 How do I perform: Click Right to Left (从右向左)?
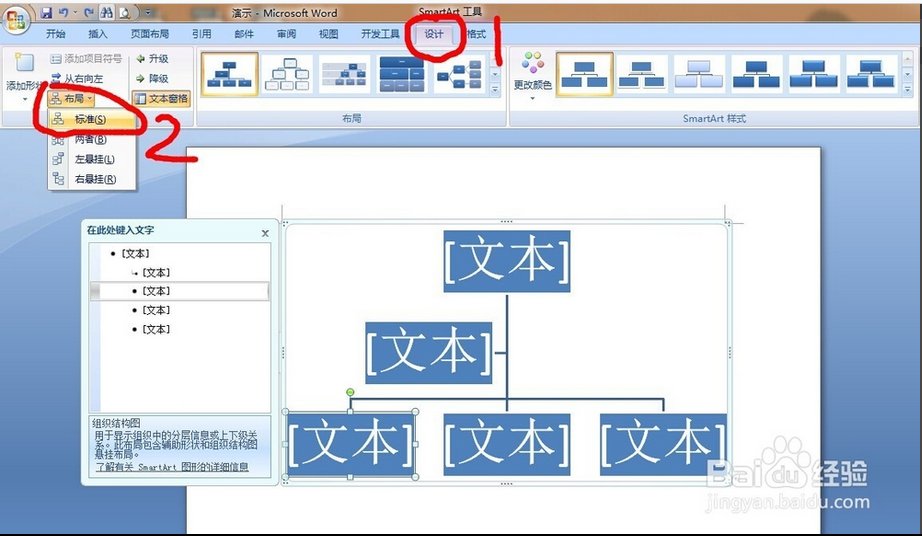tap(77, 78)
